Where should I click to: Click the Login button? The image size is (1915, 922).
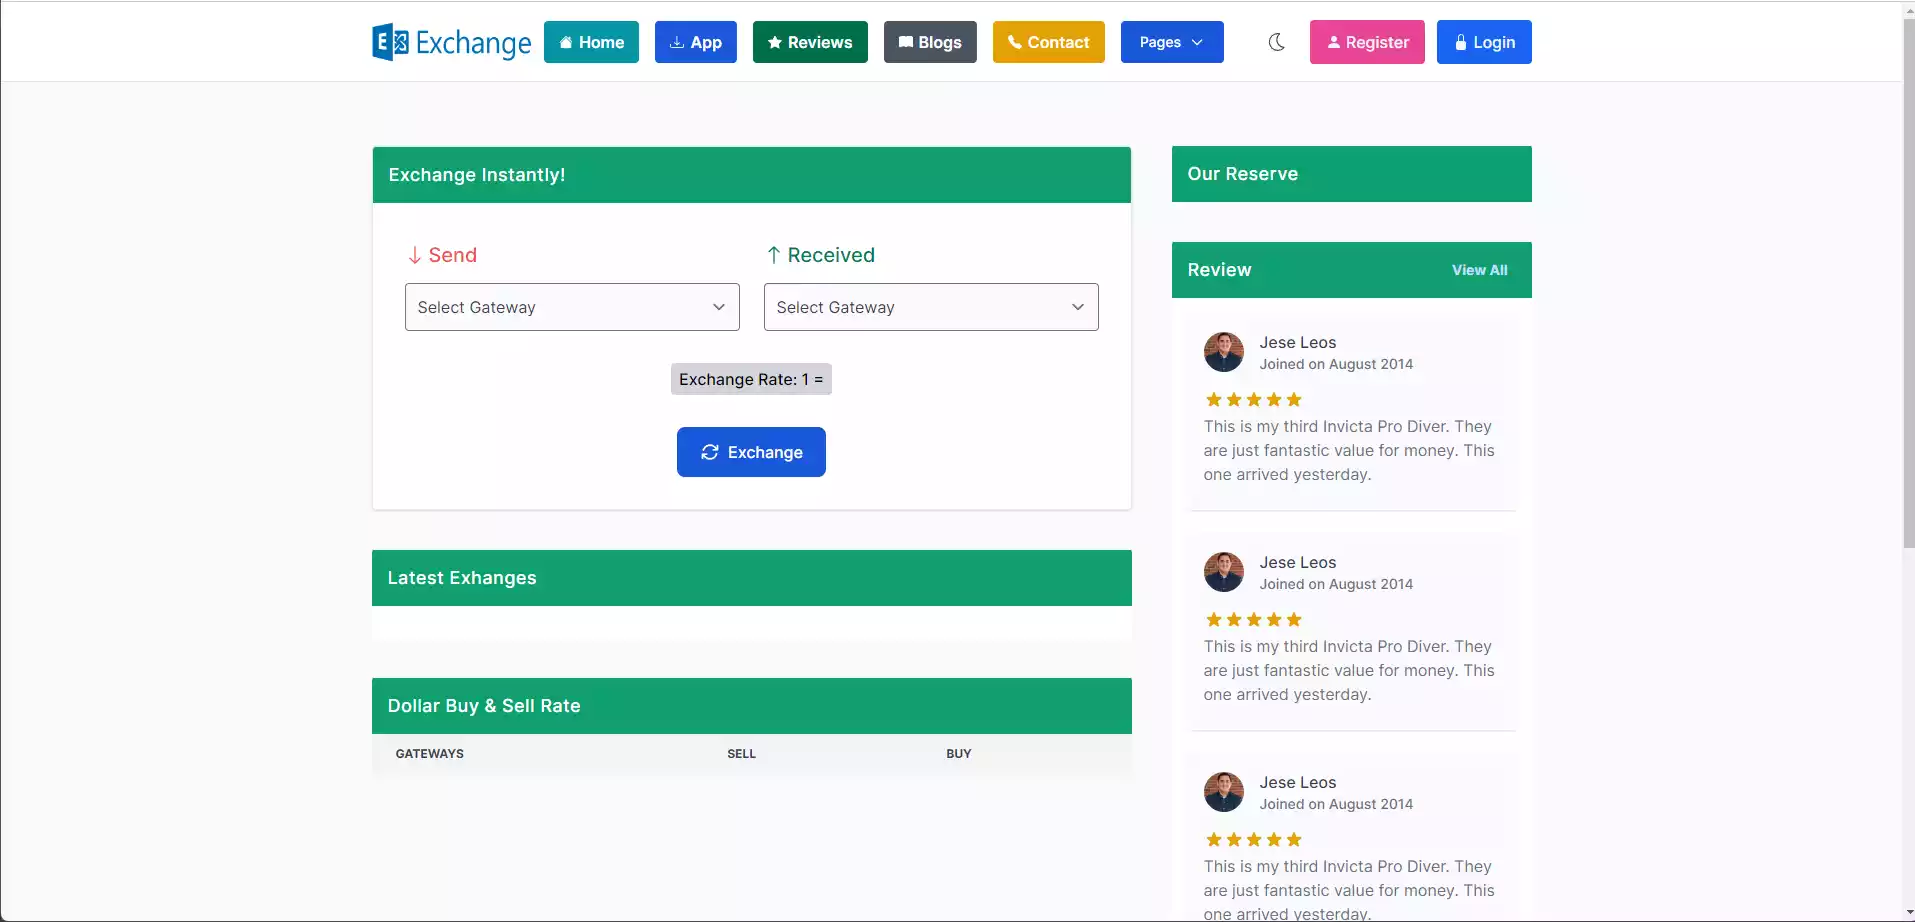(x=1483, y=42)
